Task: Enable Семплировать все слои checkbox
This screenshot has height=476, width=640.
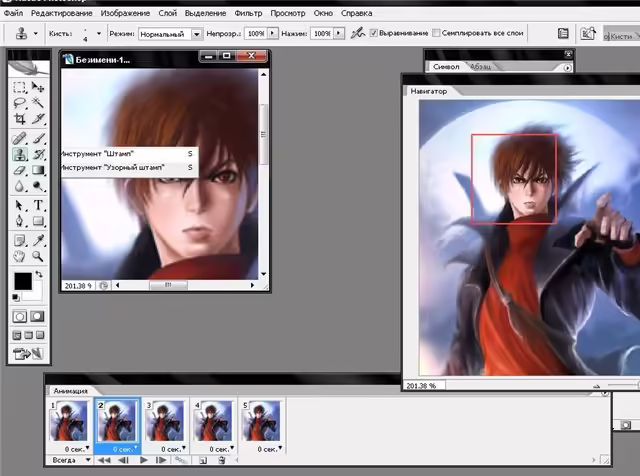Action: (x=436, y=33)
